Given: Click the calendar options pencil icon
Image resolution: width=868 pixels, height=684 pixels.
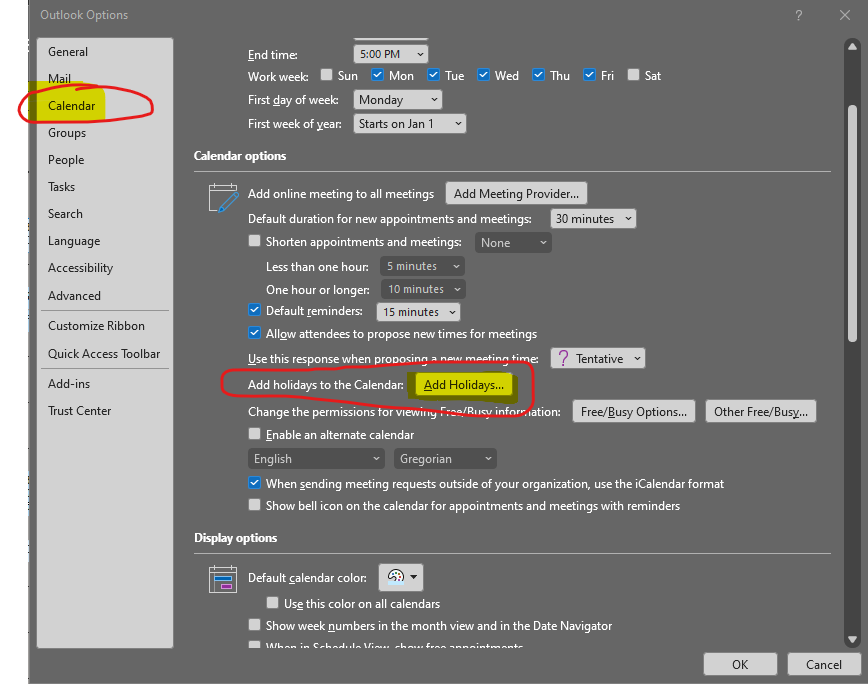Looking at the screenshot, I should 224,198.
